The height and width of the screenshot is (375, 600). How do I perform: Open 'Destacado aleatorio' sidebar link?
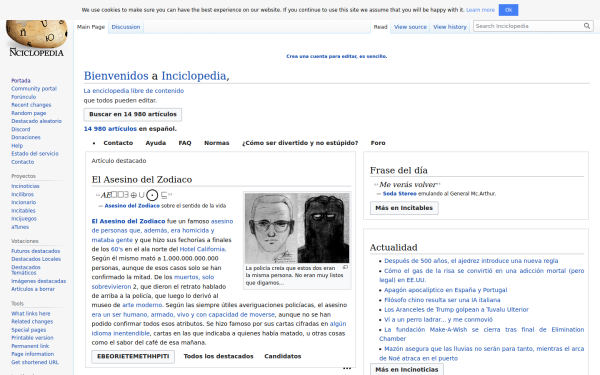click(x=36, y=121)
